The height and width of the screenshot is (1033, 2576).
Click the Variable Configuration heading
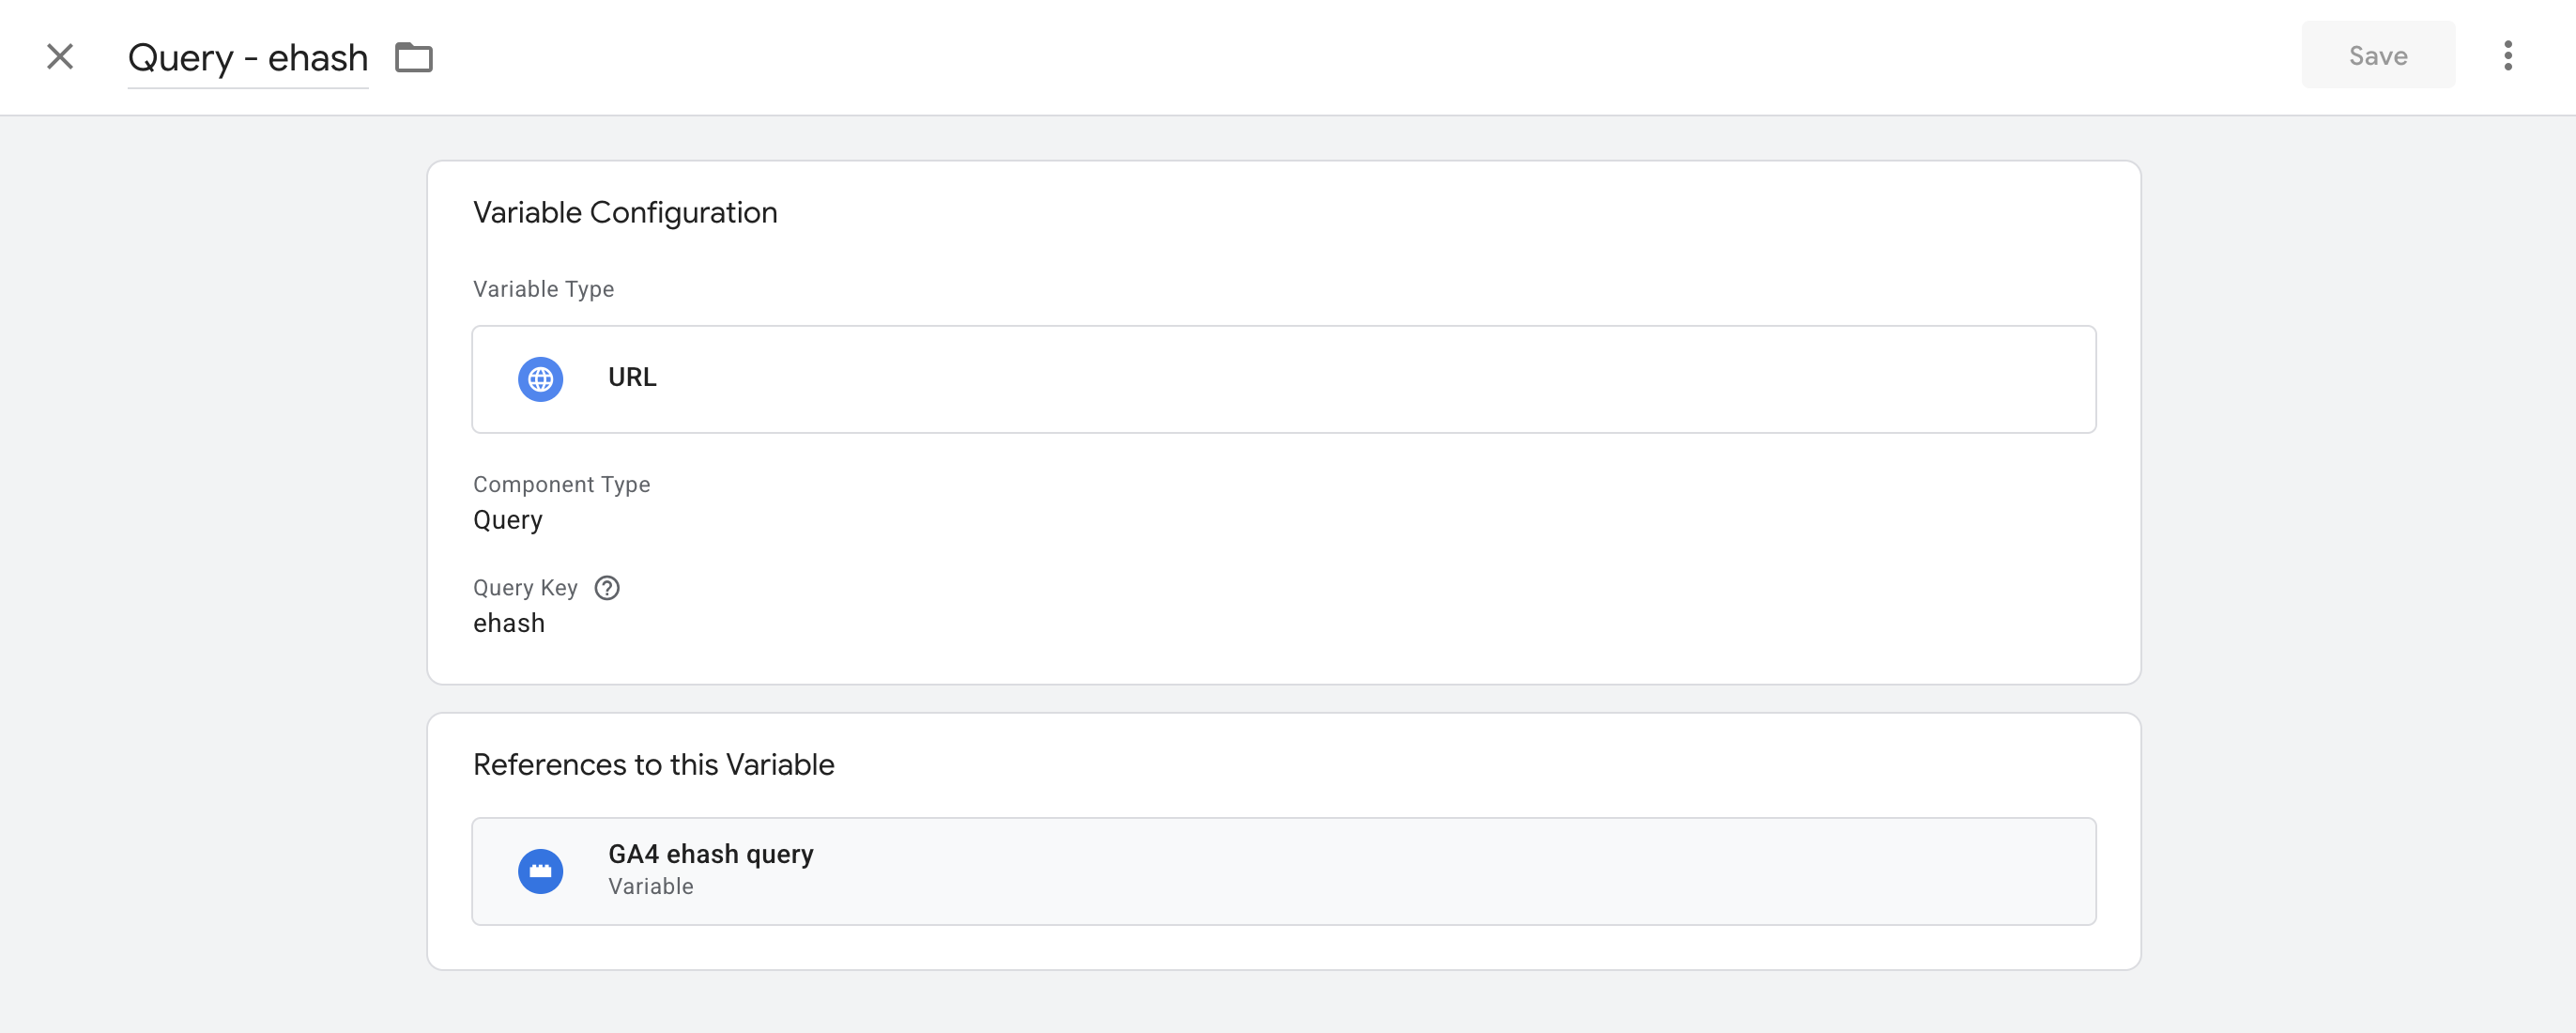click(626, 212)
